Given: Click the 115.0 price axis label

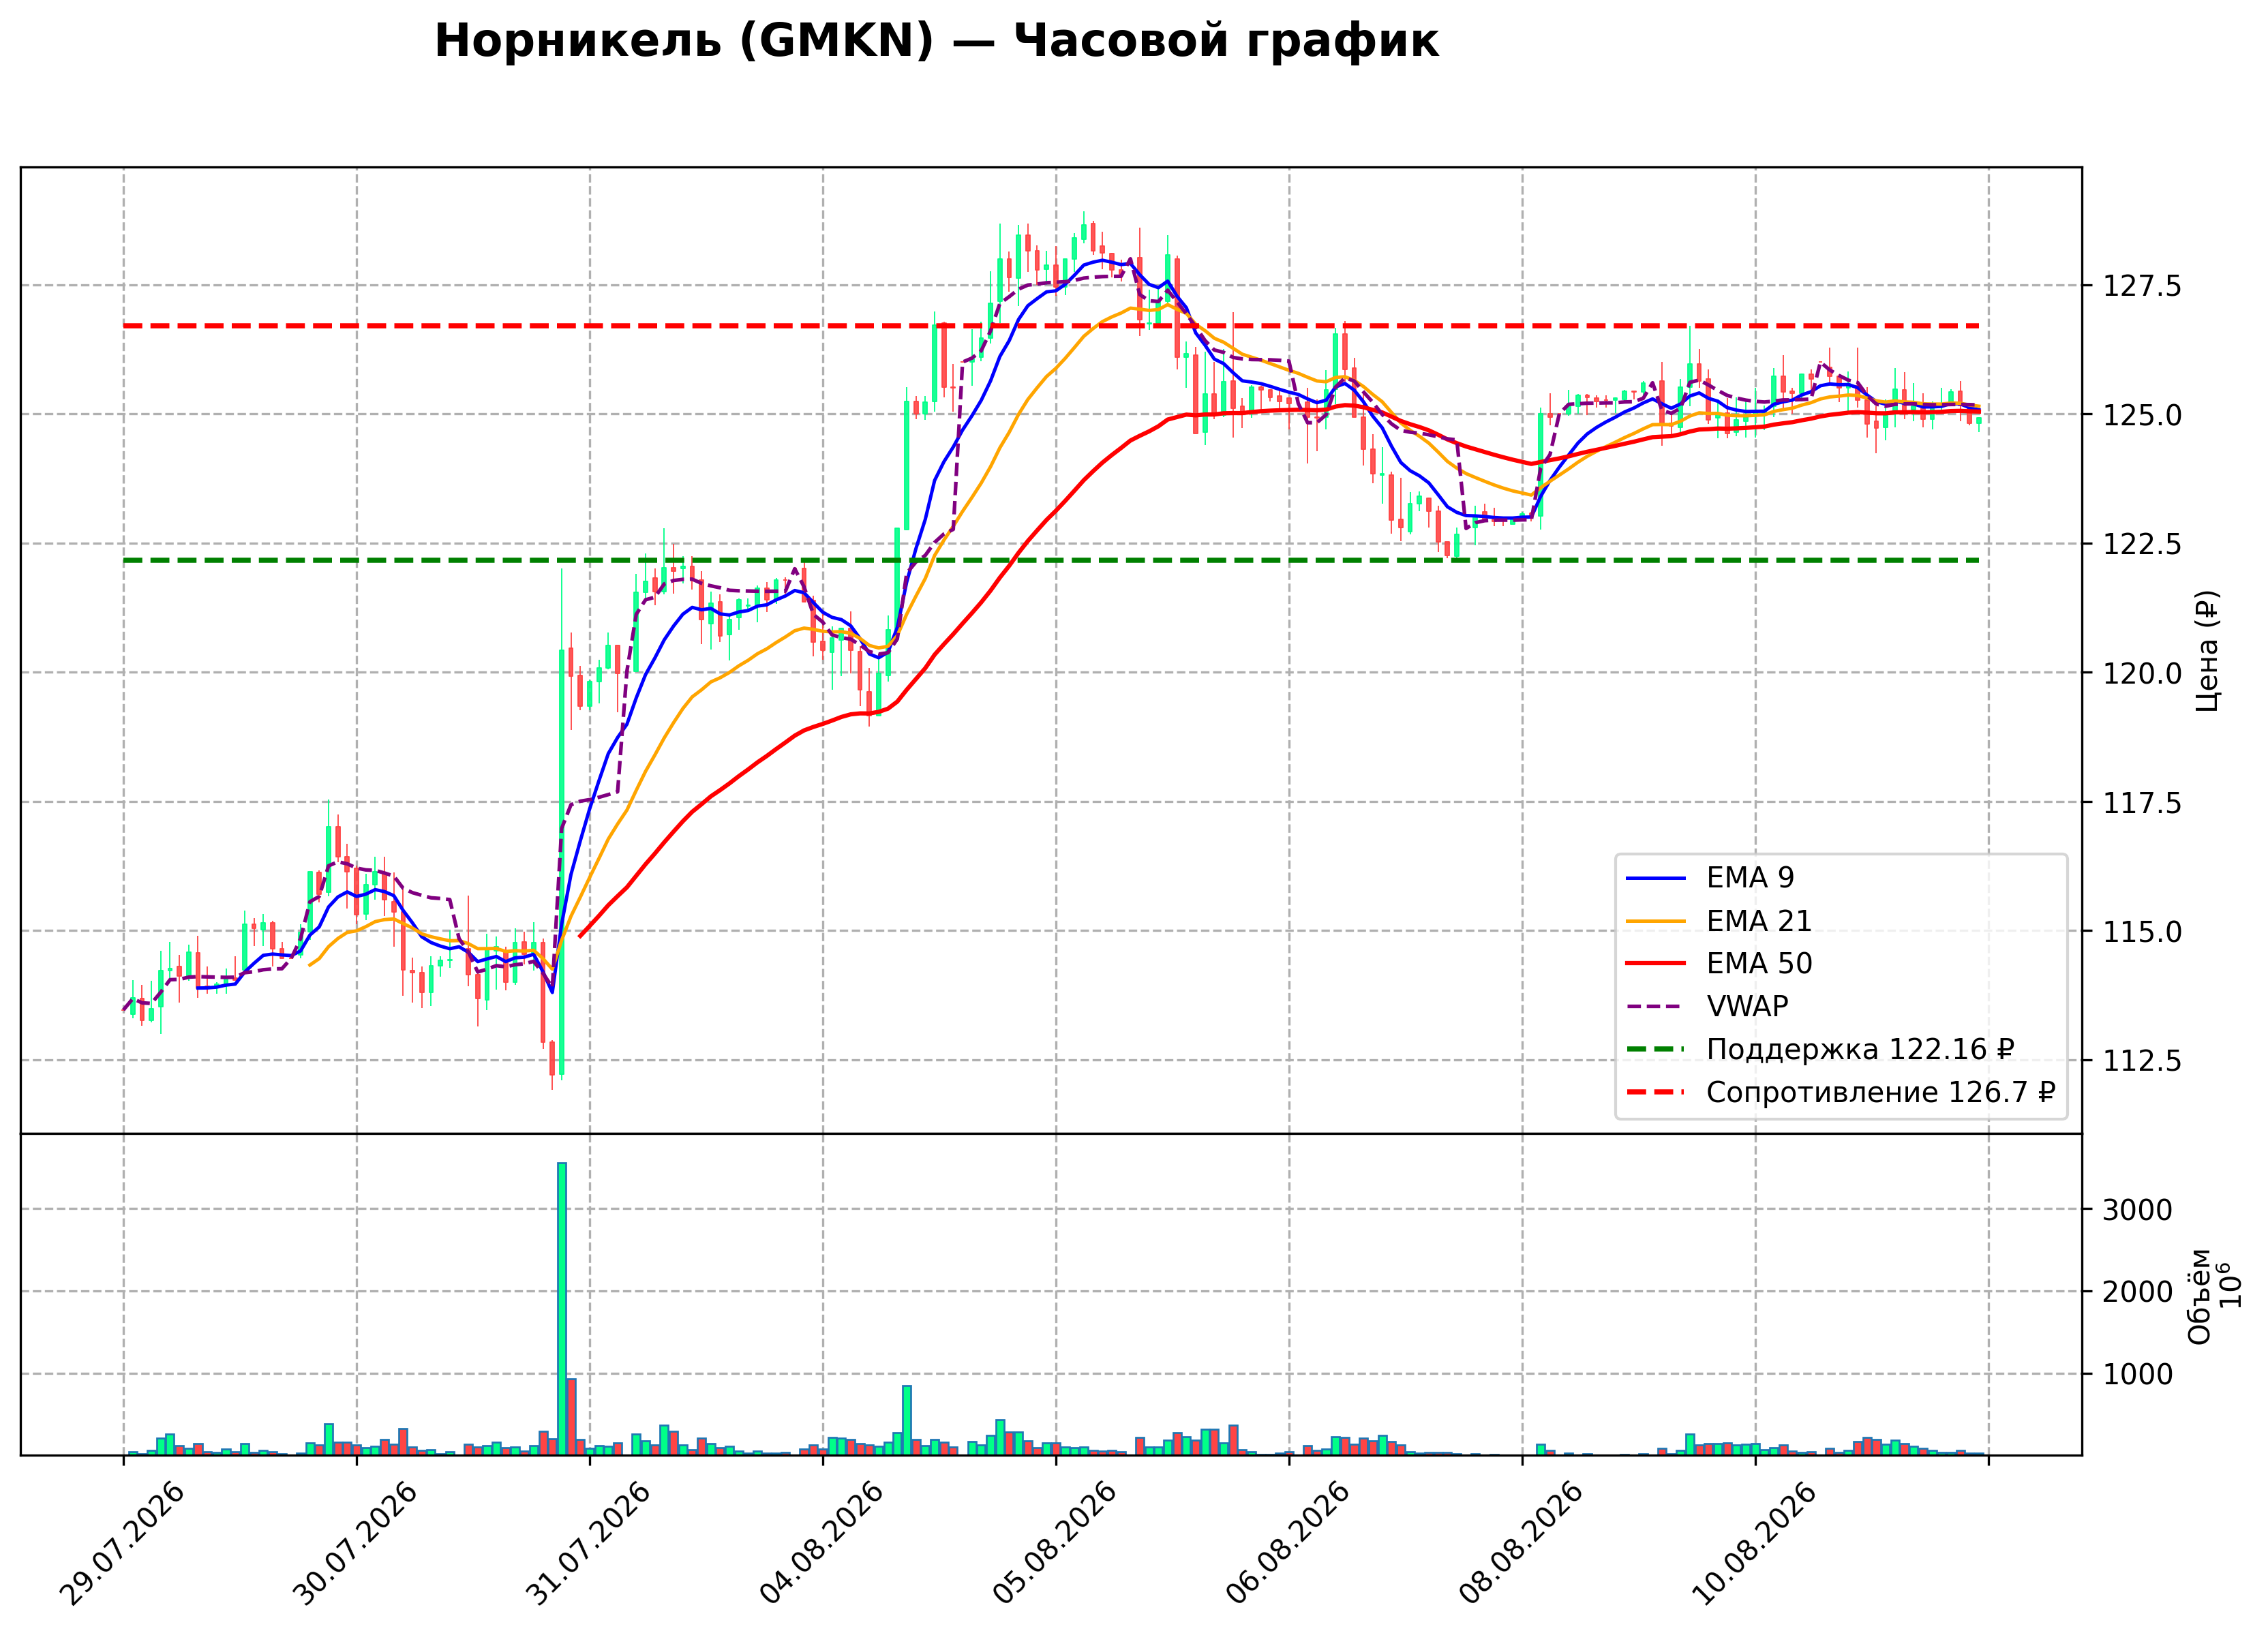Looking at the screenshot, I should (x=2143, y=932).
